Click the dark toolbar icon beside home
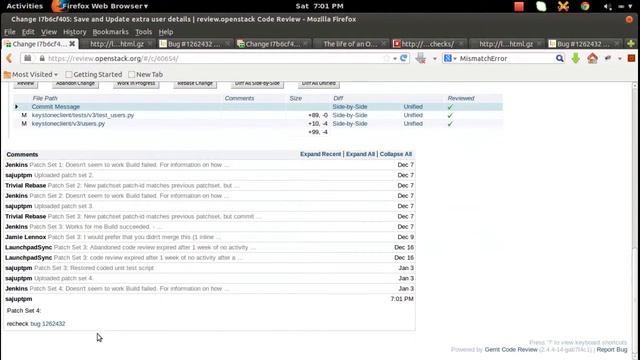This screenshot has width=640, height=360. 608,58
